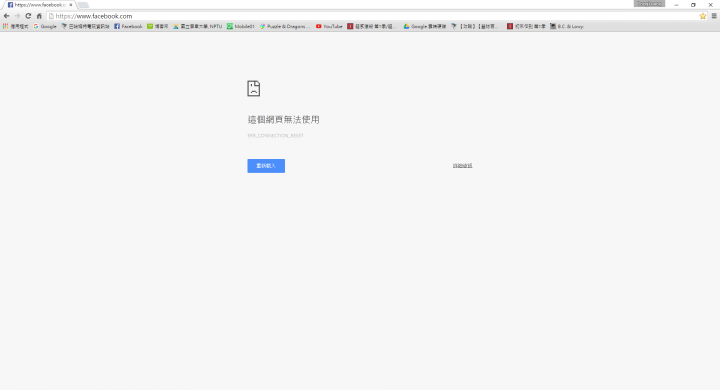Open the B.C. & Lowy bookmark
This screenshot has height=390, width=720.
567,27
